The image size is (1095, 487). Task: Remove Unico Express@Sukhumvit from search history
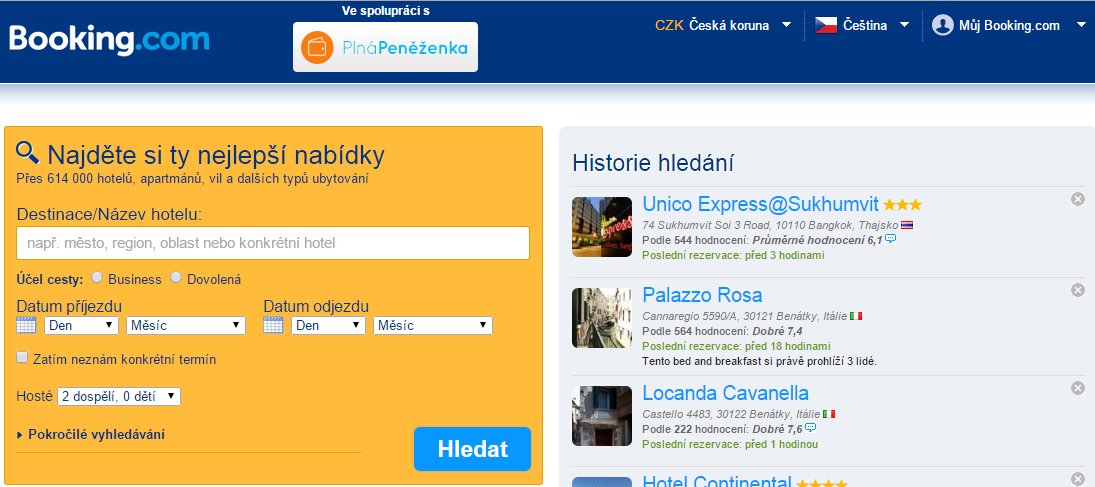coord(1078,199)
